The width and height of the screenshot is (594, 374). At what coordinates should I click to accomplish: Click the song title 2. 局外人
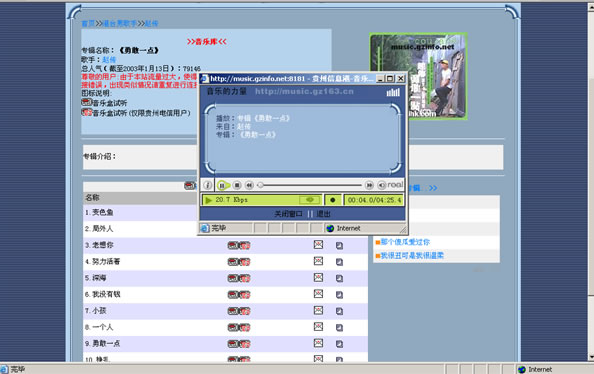[99, 228]
